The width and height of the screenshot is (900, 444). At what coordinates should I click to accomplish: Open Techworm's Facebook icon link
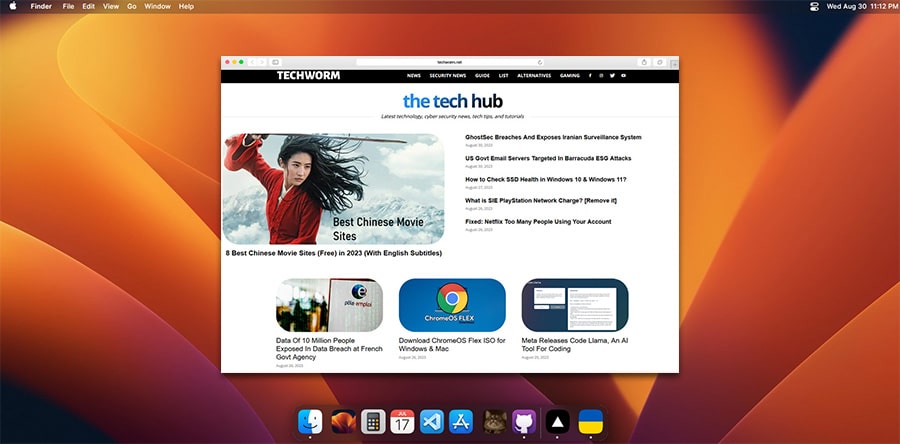(x=590, y=76)
